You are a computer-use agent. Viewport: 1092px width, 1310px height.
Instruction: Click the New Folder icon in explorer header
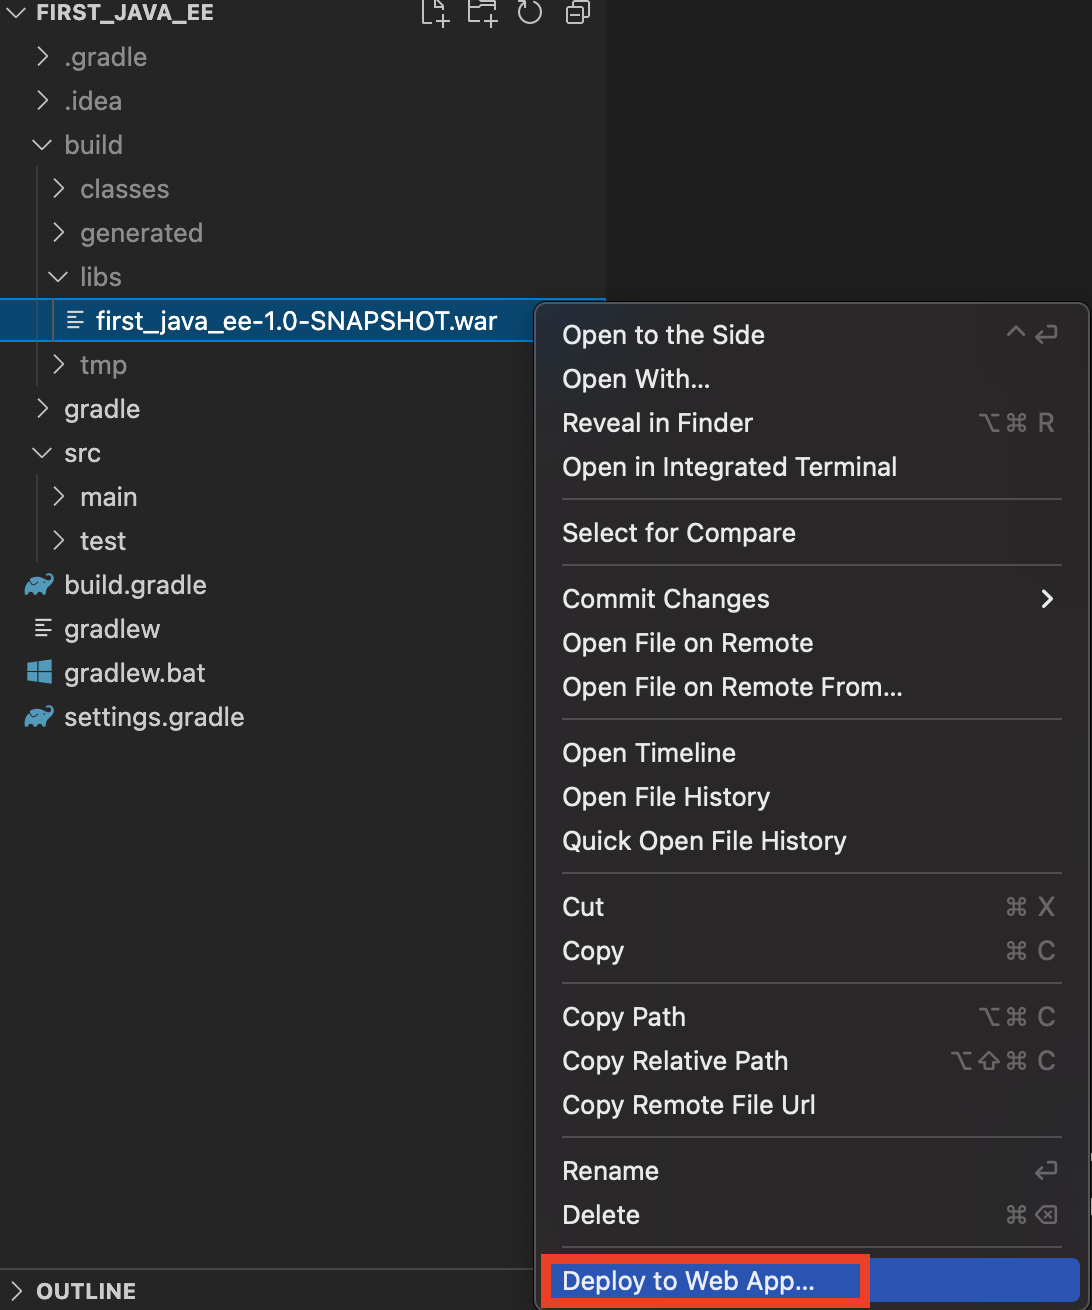482,13
